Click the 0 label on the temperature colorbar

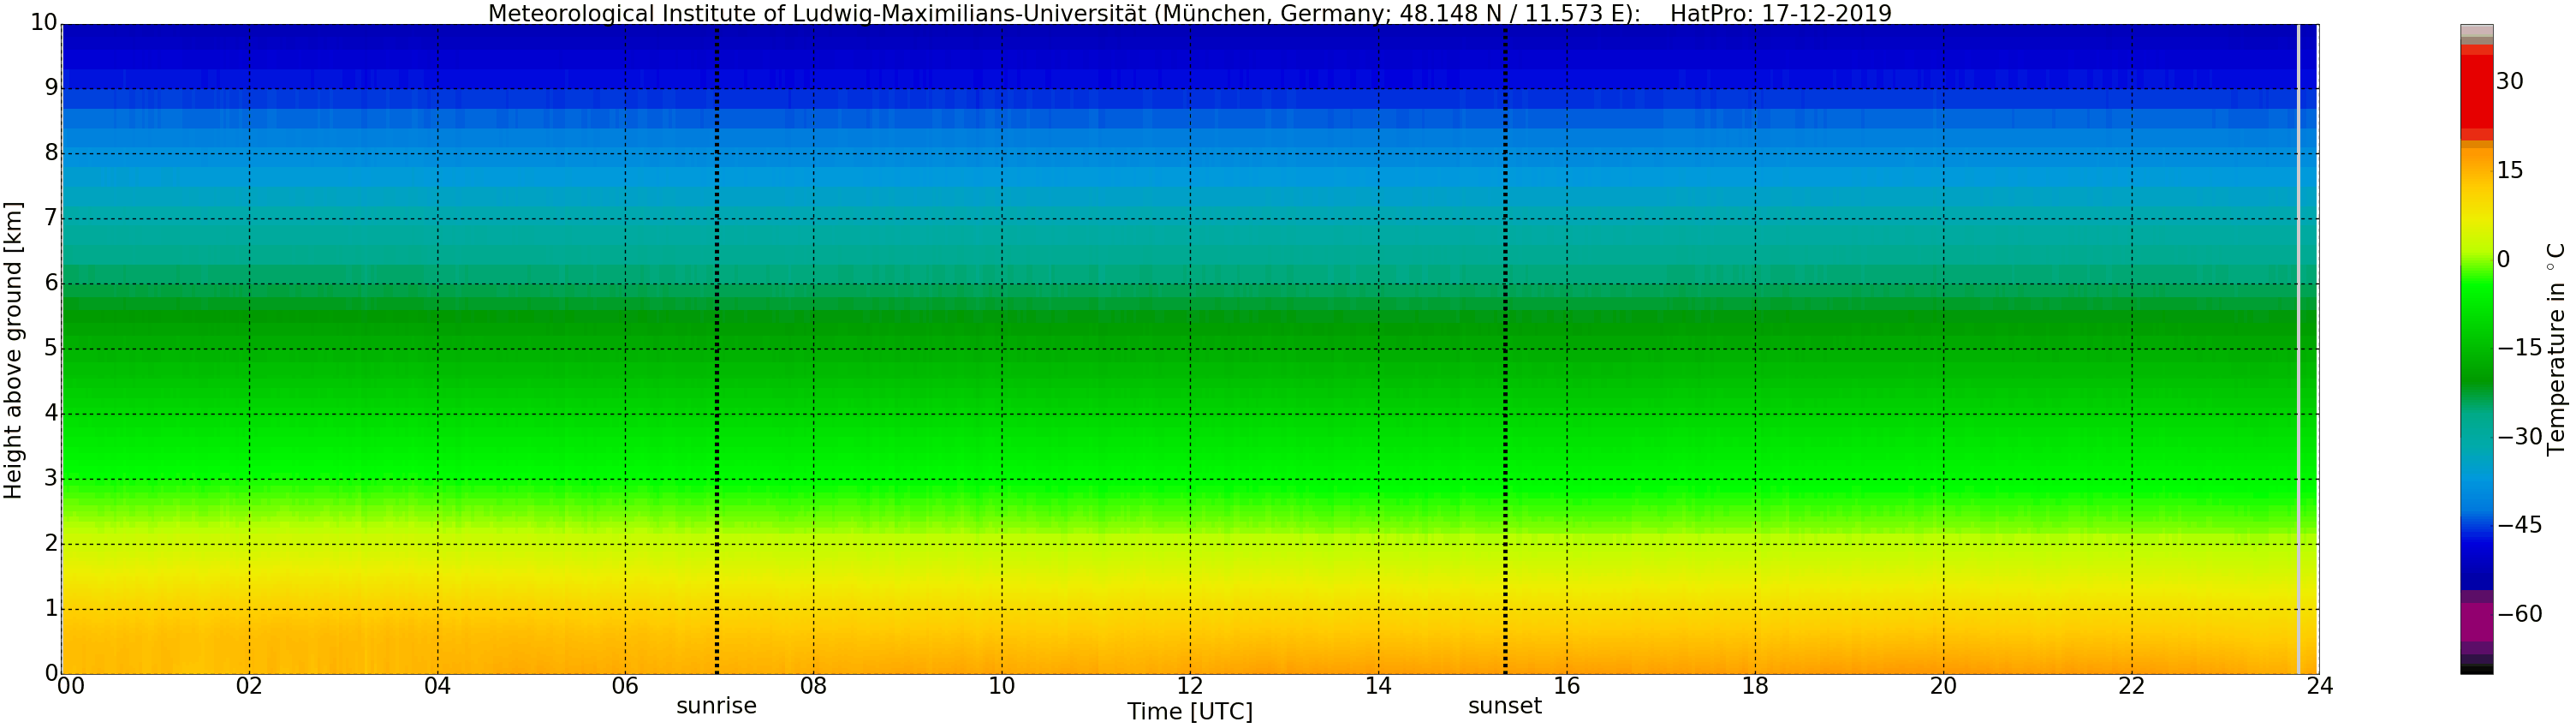coord(2503,260)
